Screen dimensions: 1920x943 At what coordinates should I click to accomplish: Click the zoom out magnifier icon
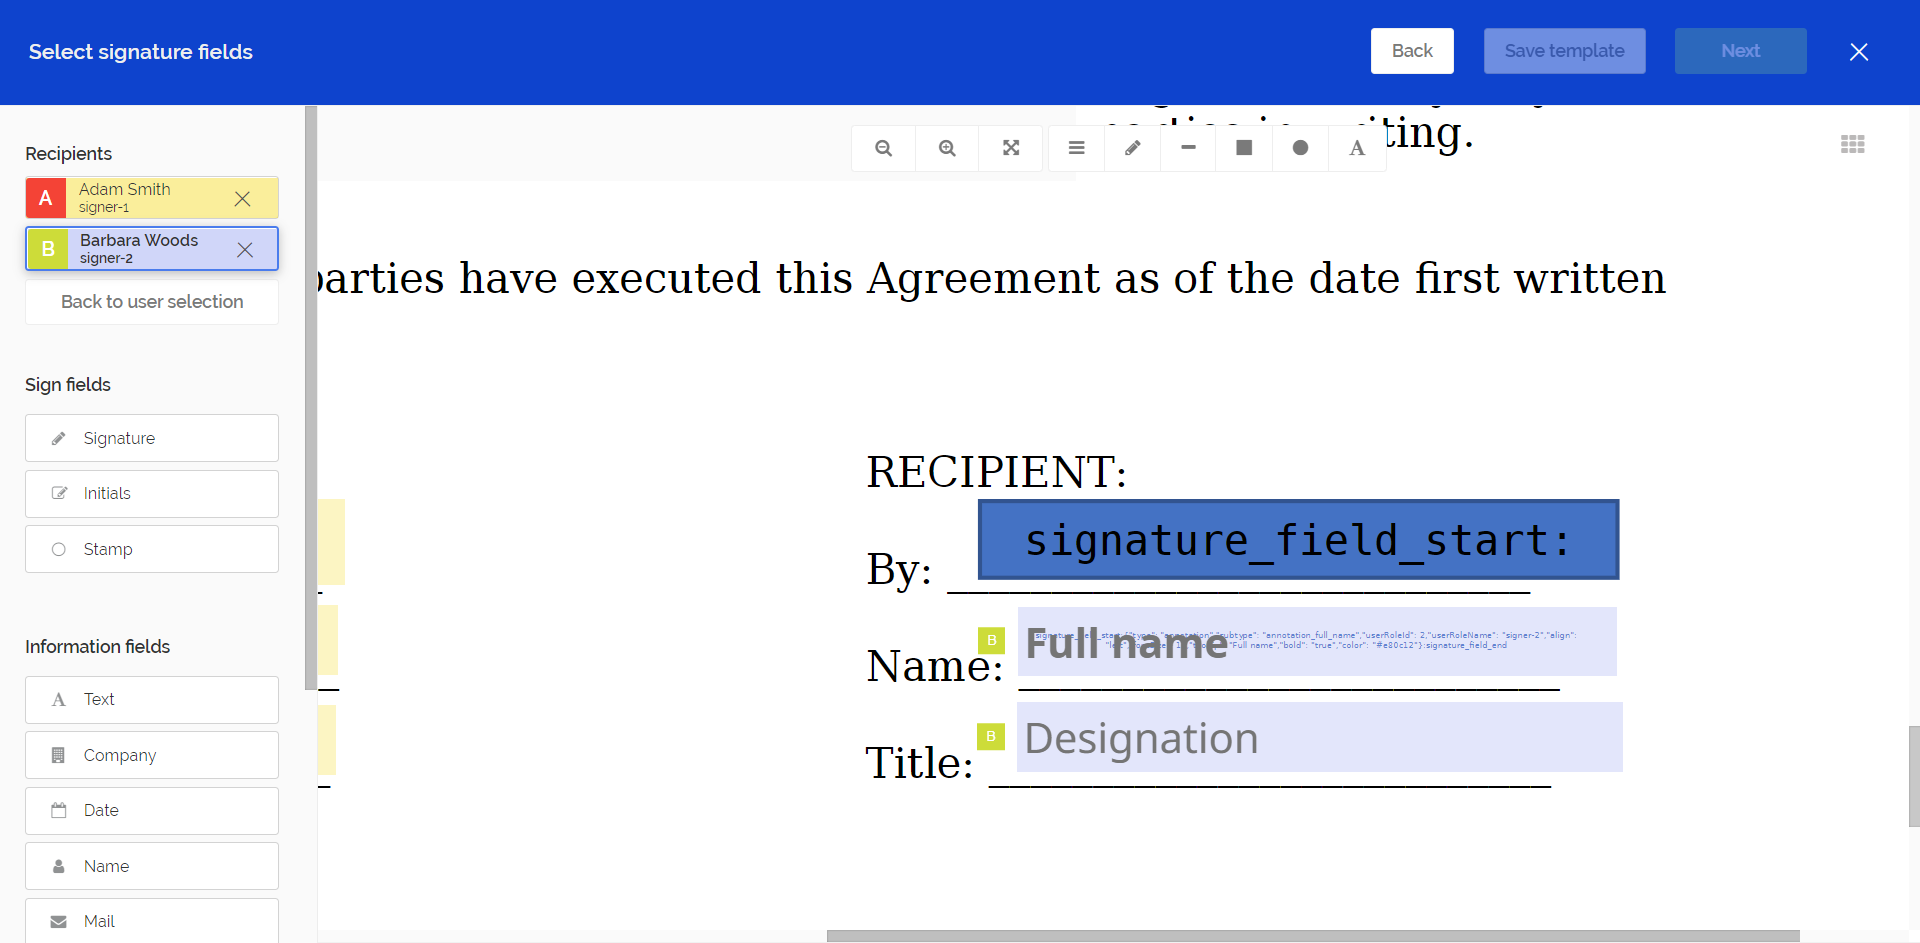883,148
